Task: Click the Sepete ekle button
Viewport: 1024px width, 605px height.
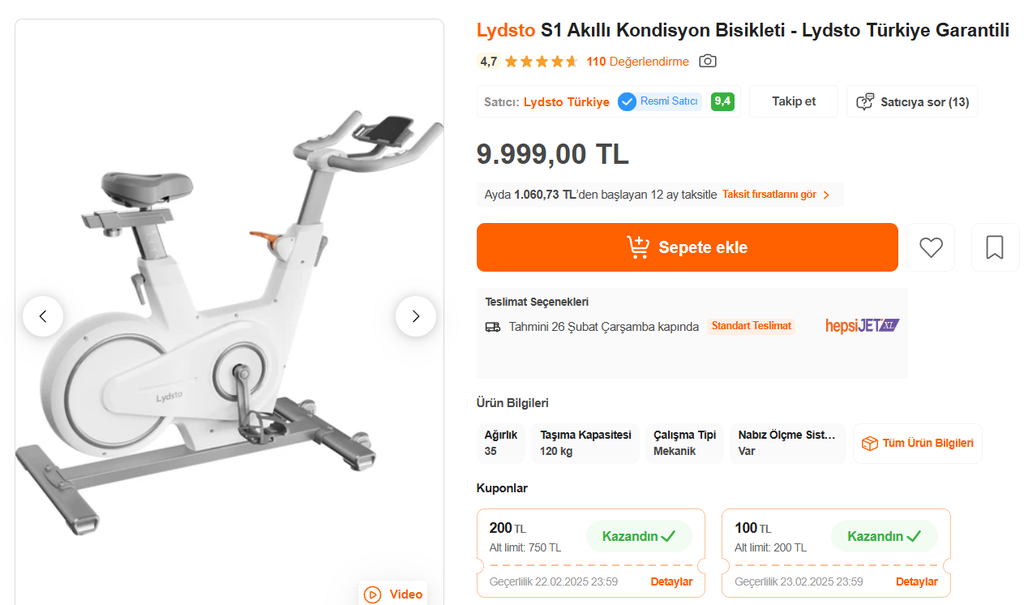Action: (687, 247)
